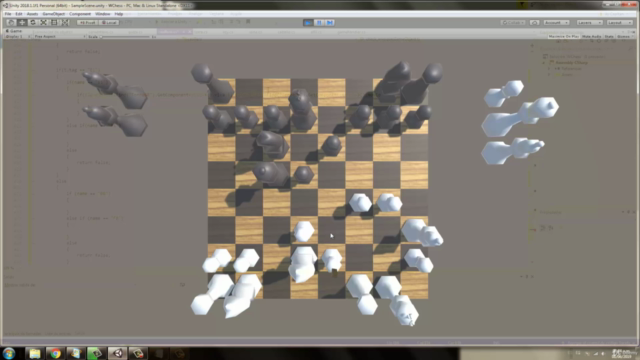Click the Windows Start button
640x360 pixels.
[9, 353]
